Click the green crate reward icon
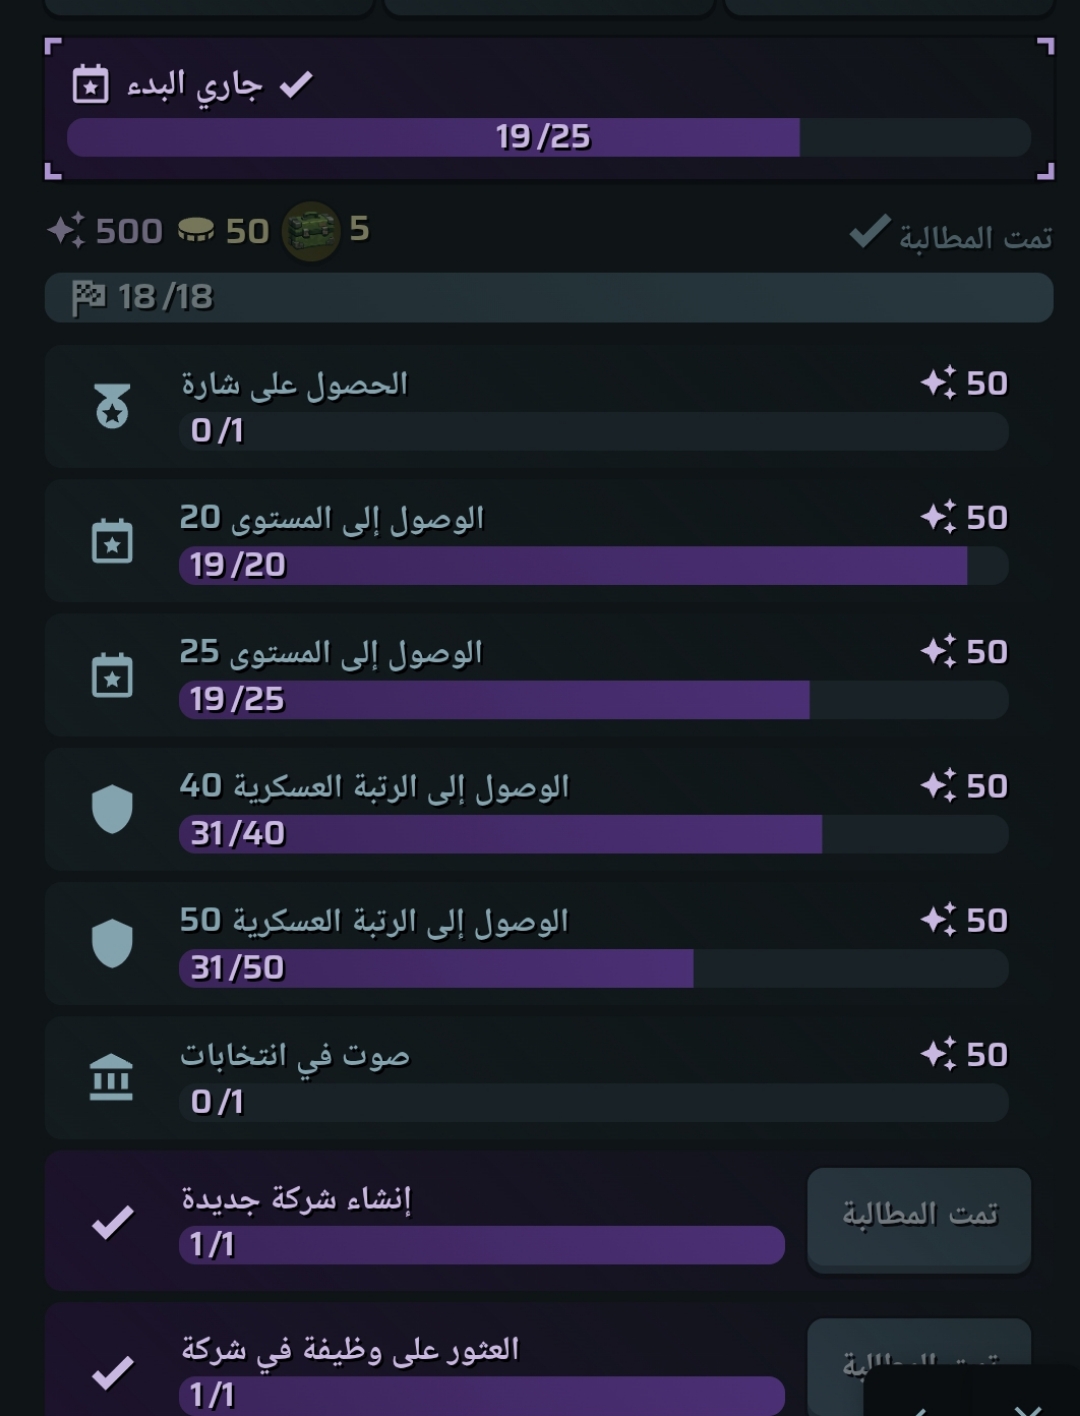The height and width of the screenshot is (1416, 1080). click(312, 232)
